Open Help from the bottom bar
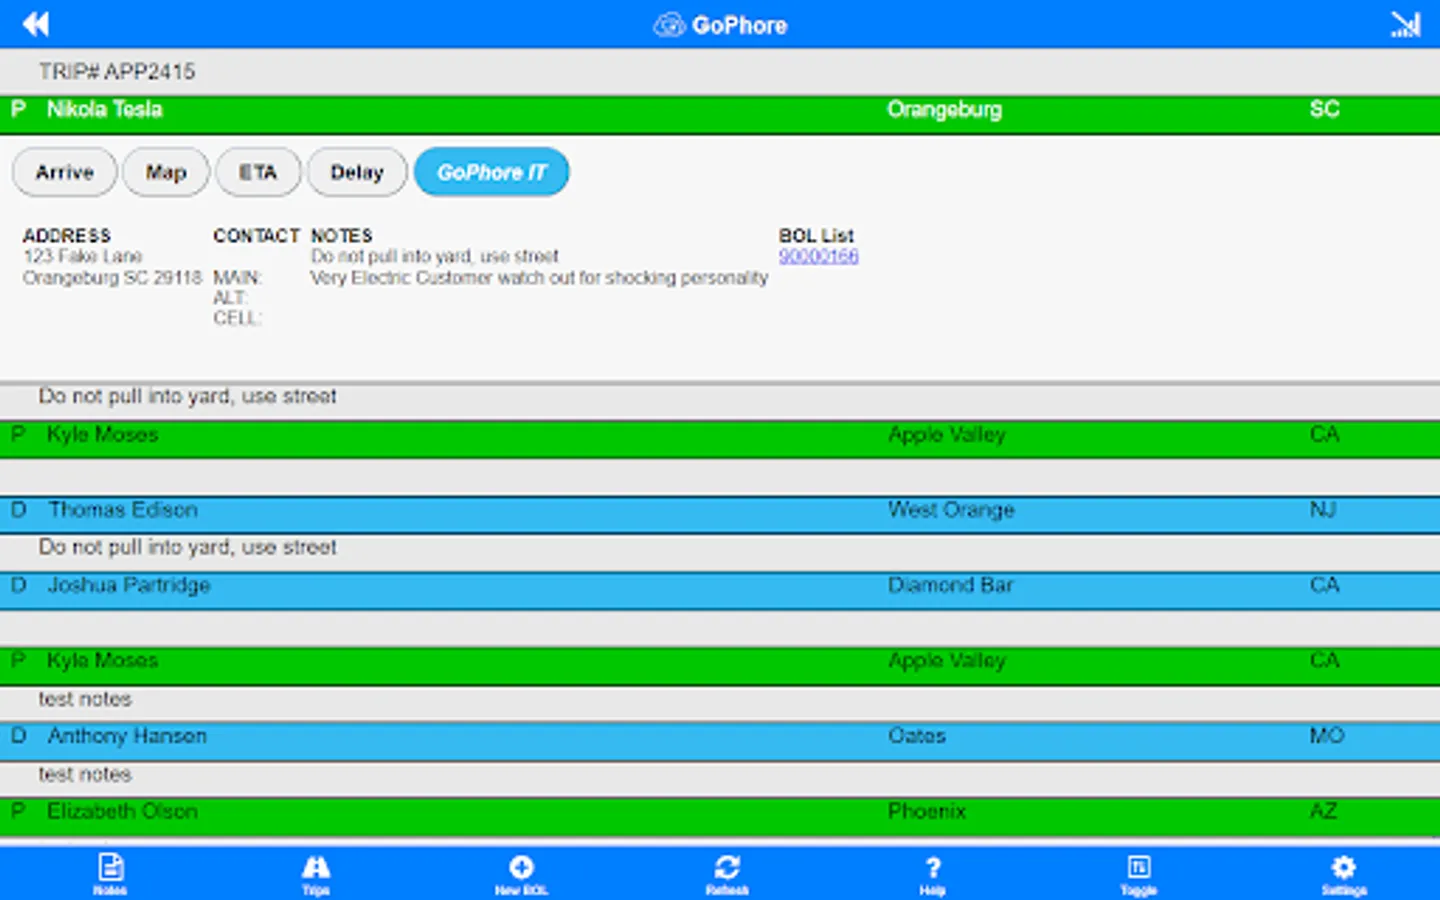1440x900 pixels. coord(932,873)
